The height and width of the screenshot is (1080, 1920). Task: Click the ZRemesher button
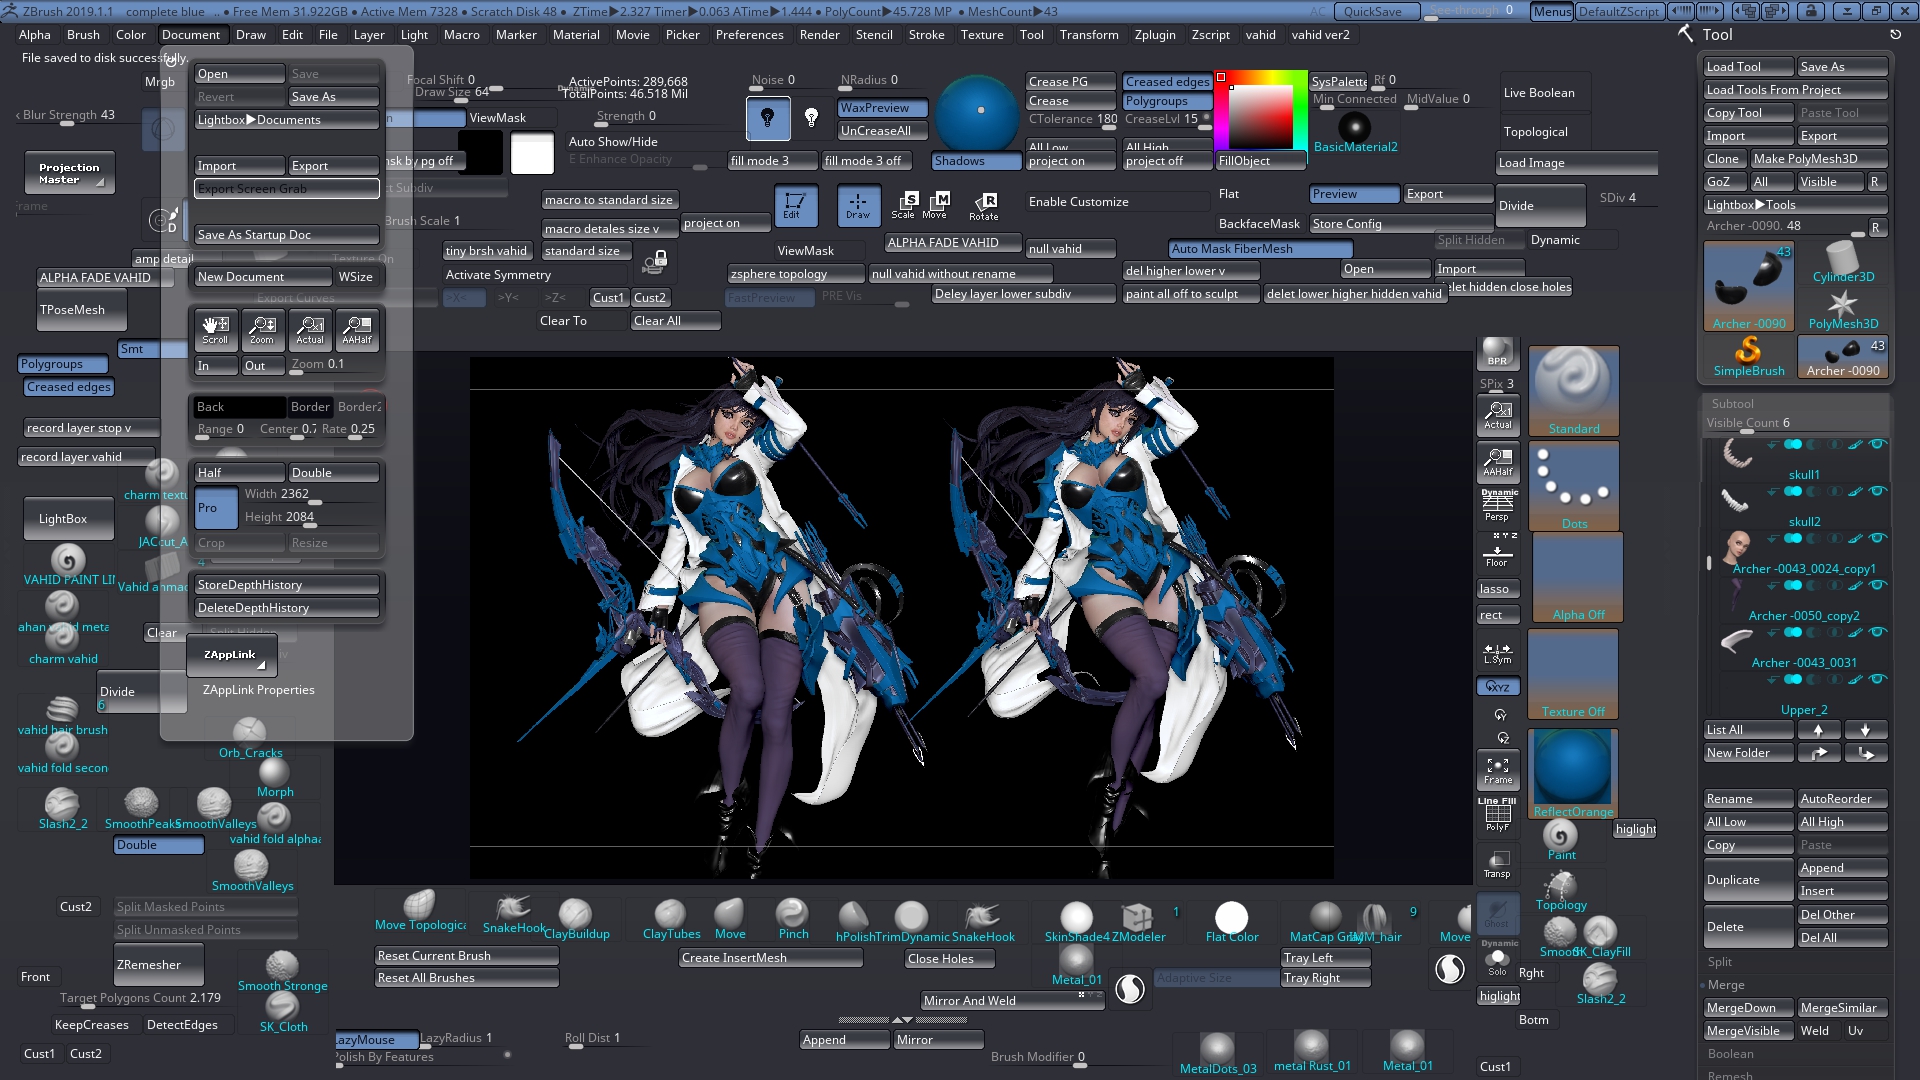(x=158, y=965)
